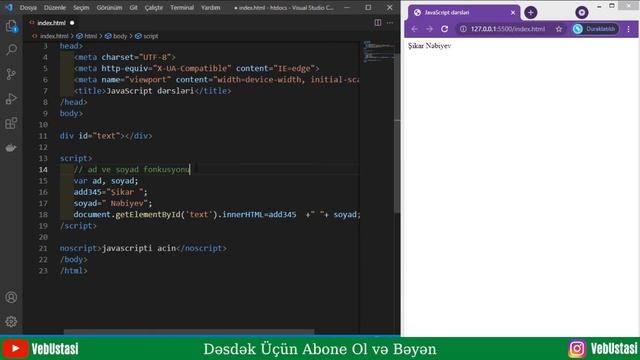Image resolution: width=640 pixels, height=360 pixels.
Task: Click the VS Code logo icon
Action: [x=9, y=7]
